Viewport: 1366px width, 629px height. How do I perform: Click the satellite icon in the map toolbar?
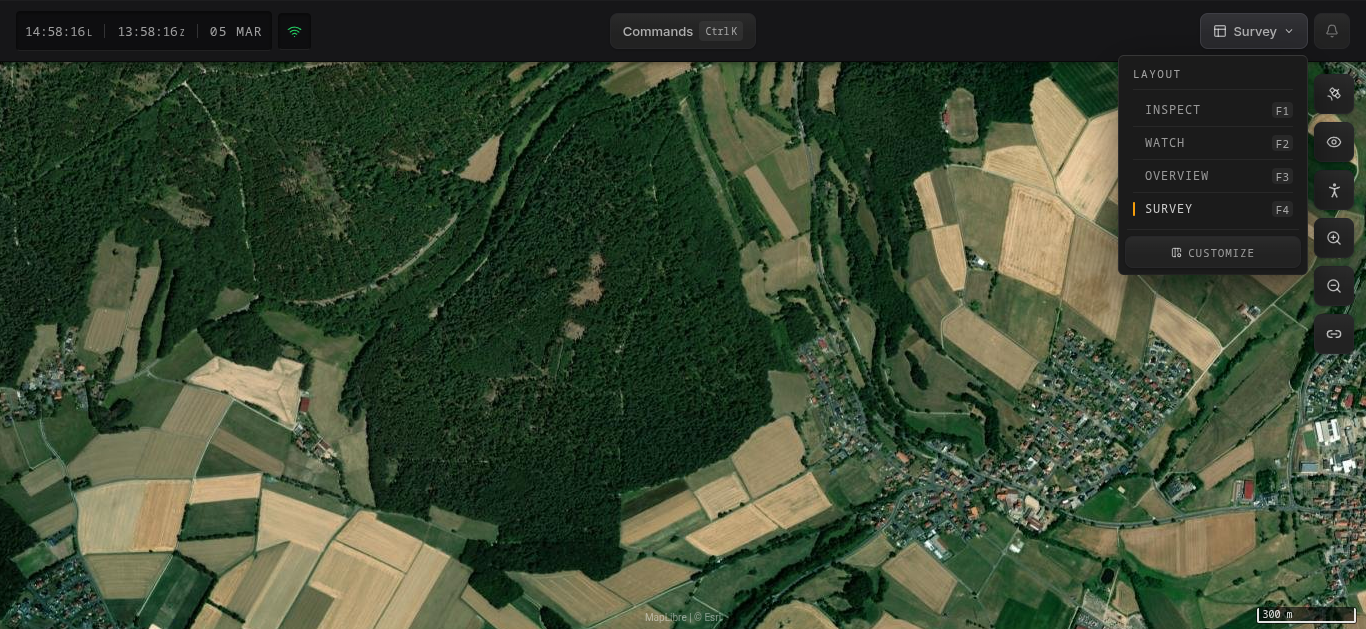tap(1333, 94)
